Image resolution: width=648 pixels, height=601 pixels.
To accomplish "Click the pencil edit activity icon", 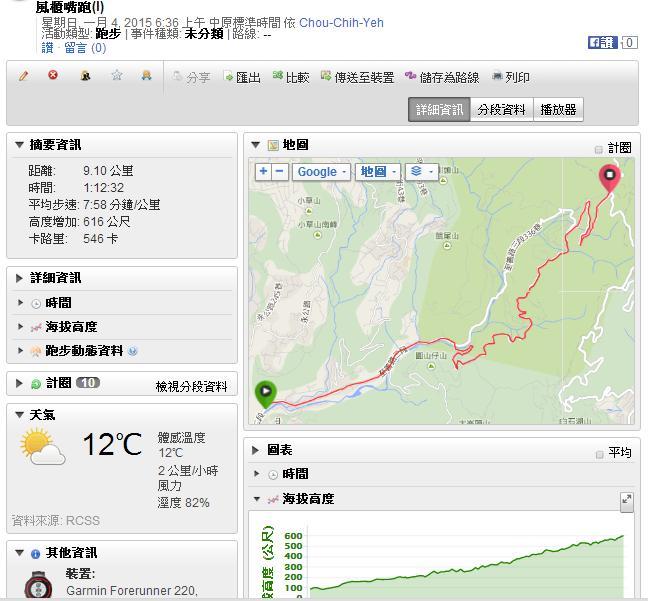I will (x=24, y=76).
